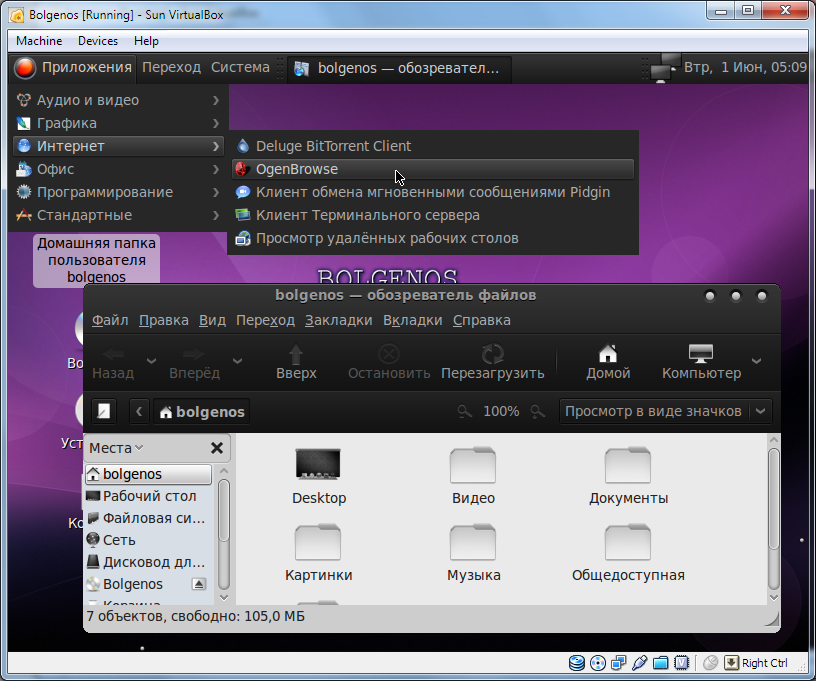The width and height of the screenshot is (816, 681).
Task: Close the Места side pane
Action: [x=217, y=448]
